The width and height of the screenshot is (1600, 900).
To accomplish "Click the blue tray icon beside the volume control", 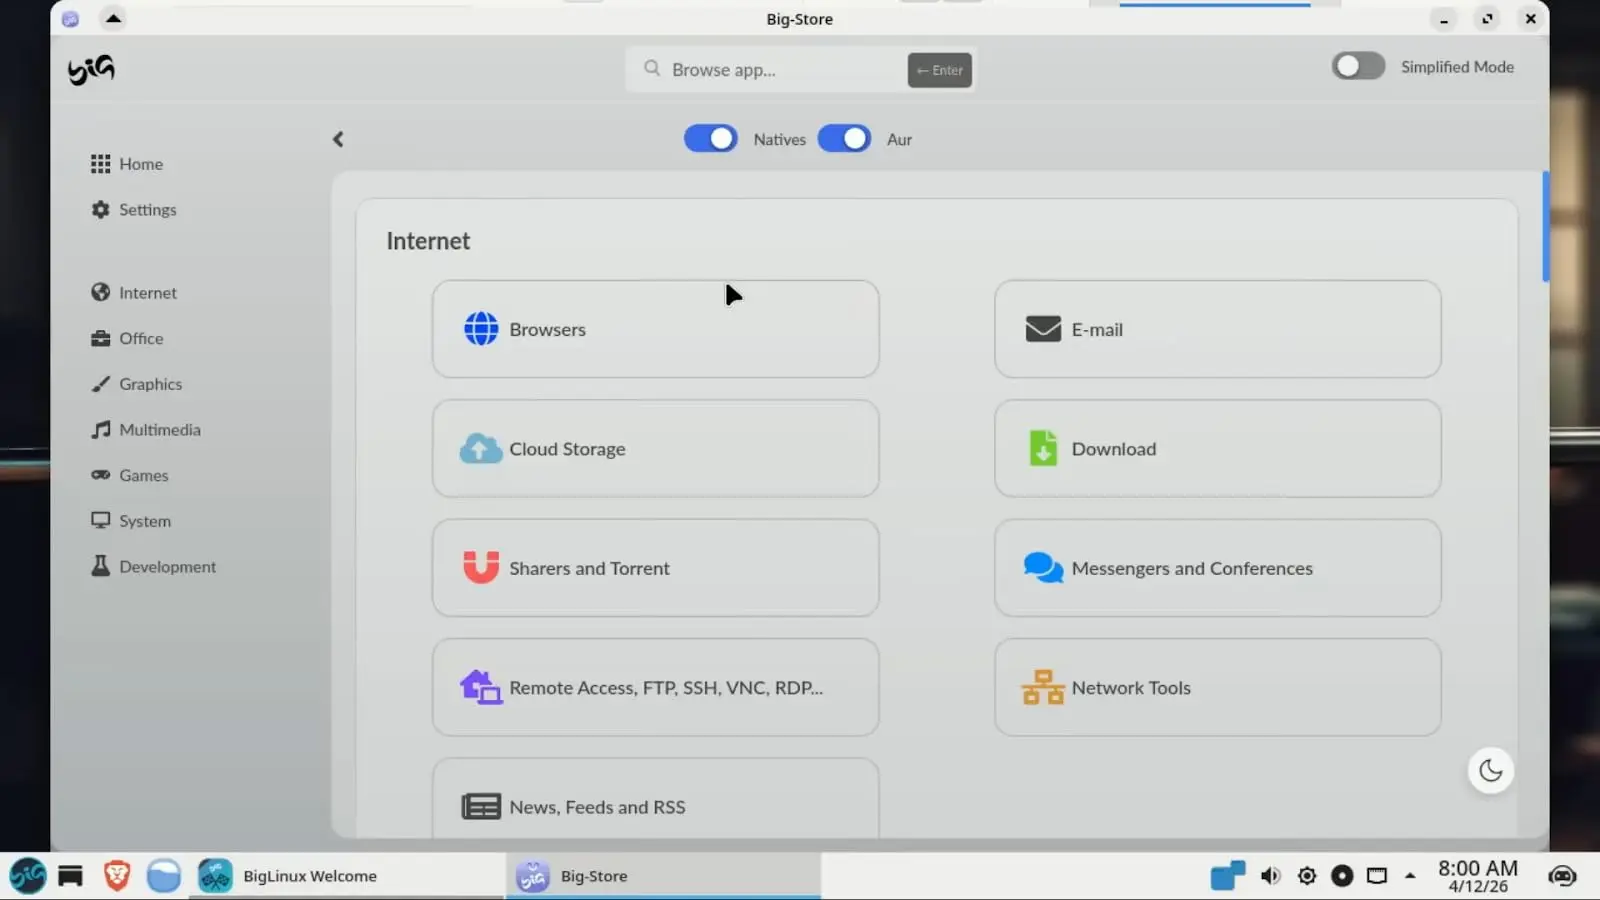I will 1227,875.
